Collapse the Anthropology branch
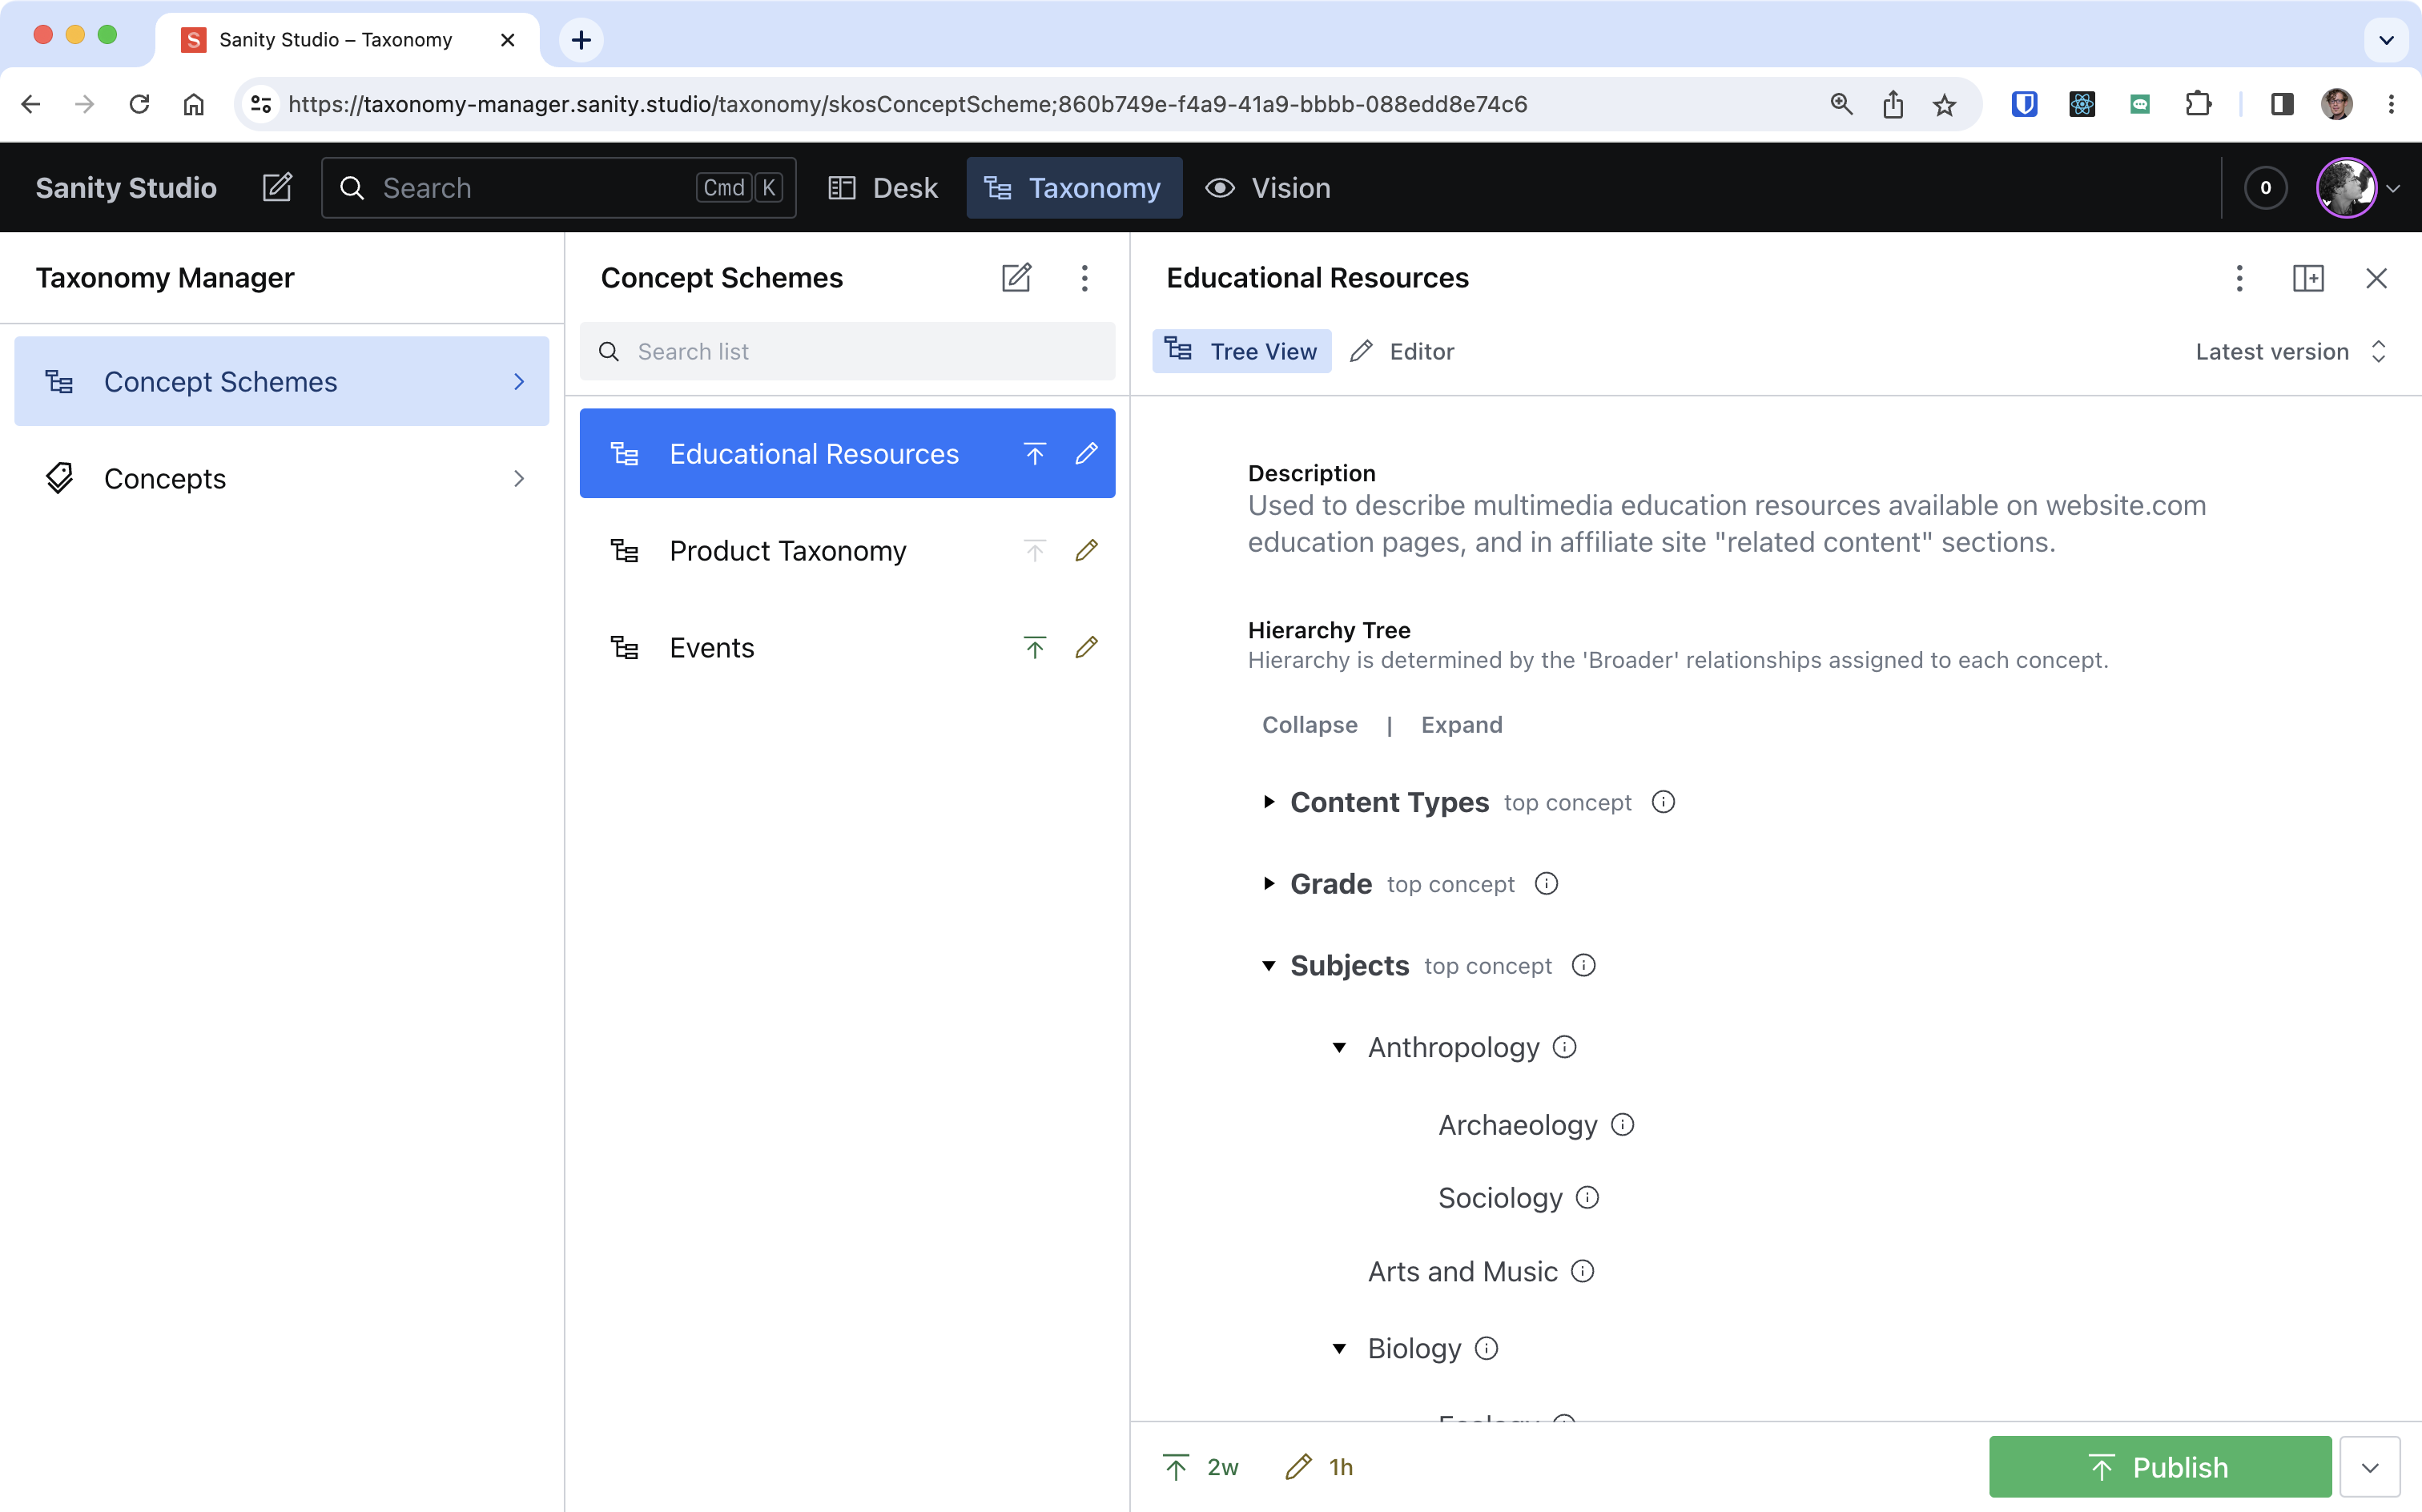 (x=1339, y=1048)
